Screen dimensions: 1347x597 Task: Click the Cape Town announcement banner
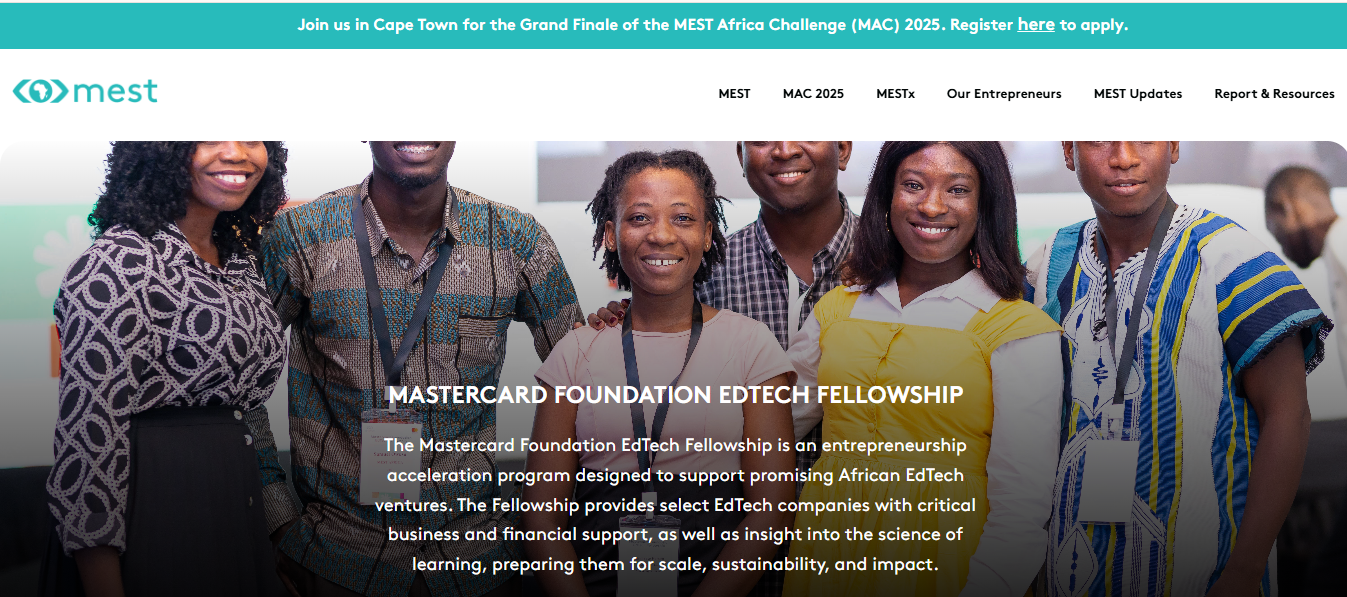(673, 24)
